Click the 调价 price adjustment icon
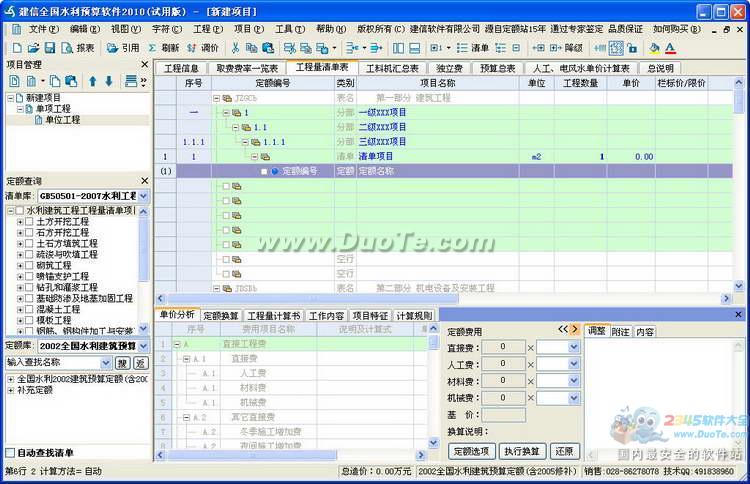Image resolution: width=750 pixels, height=484 pixels. [x=203, y=48]
